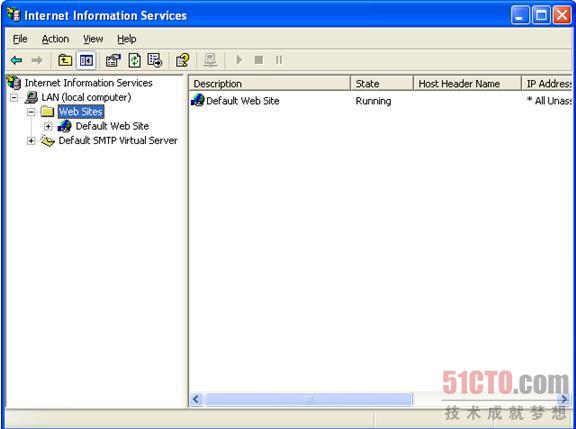Select LAN (local computer) tree item

[86, 98]
